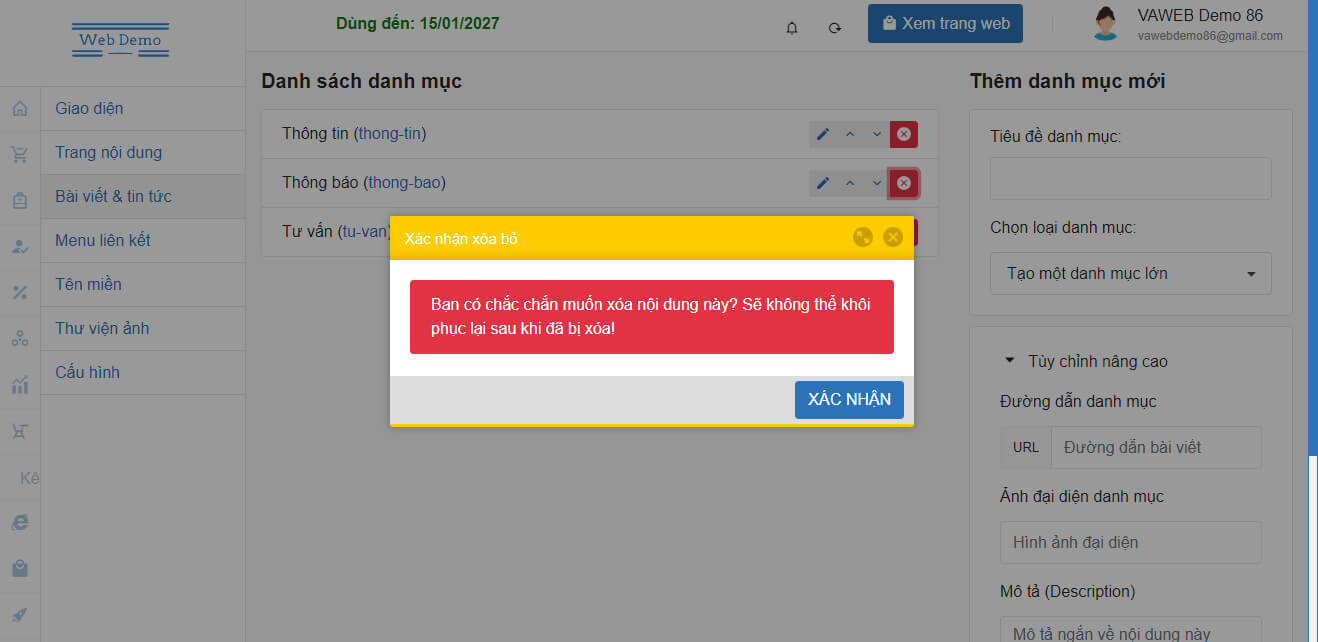
Task: Go to the Thư viện ảnh menu
Action: pos(102,328)
